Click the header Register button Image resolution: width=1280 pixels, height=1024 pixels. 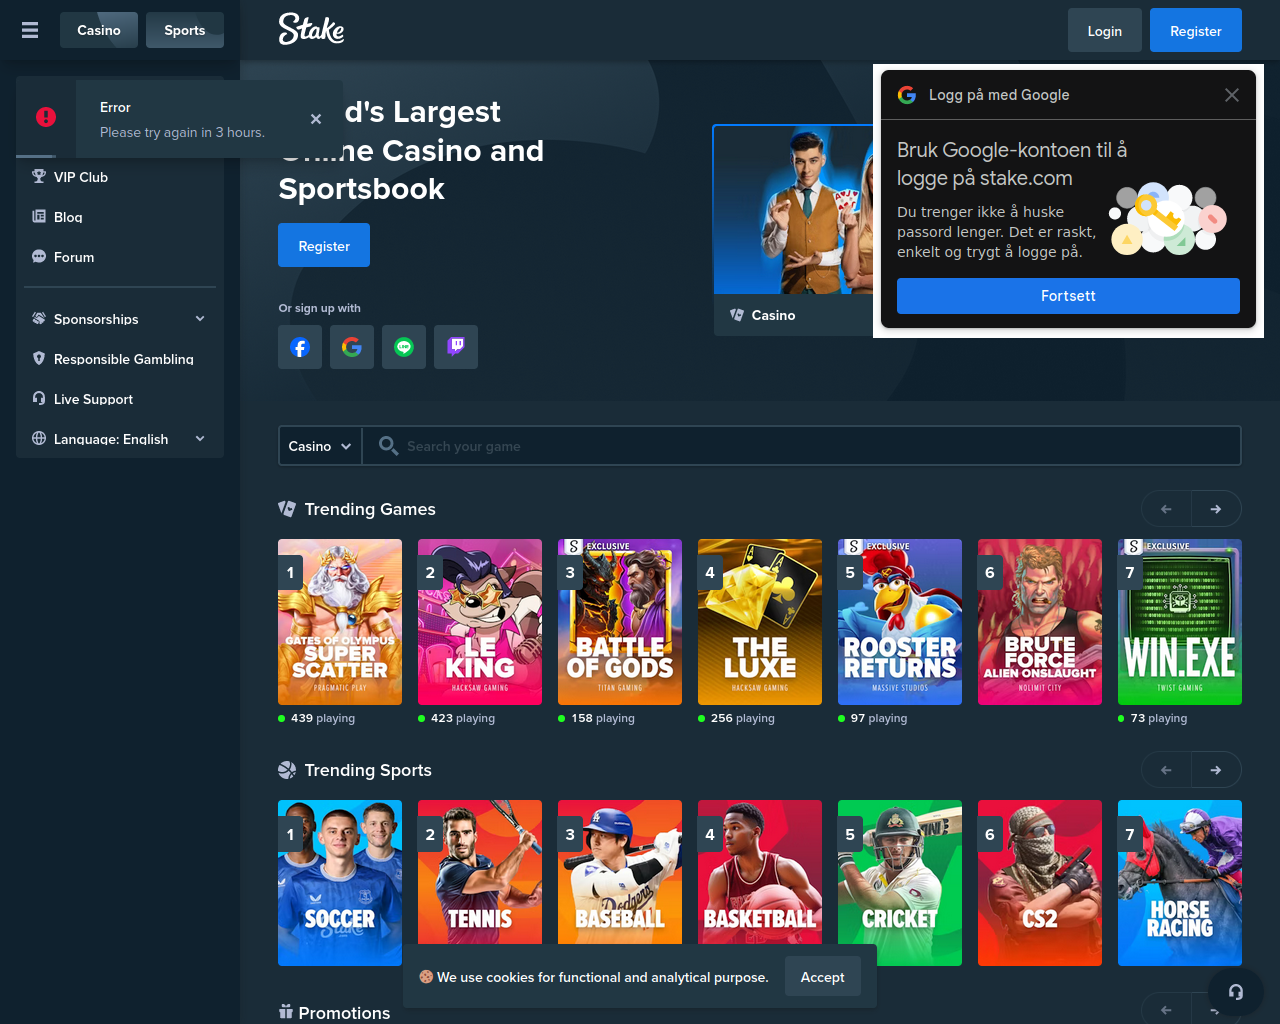(1196, 30)
